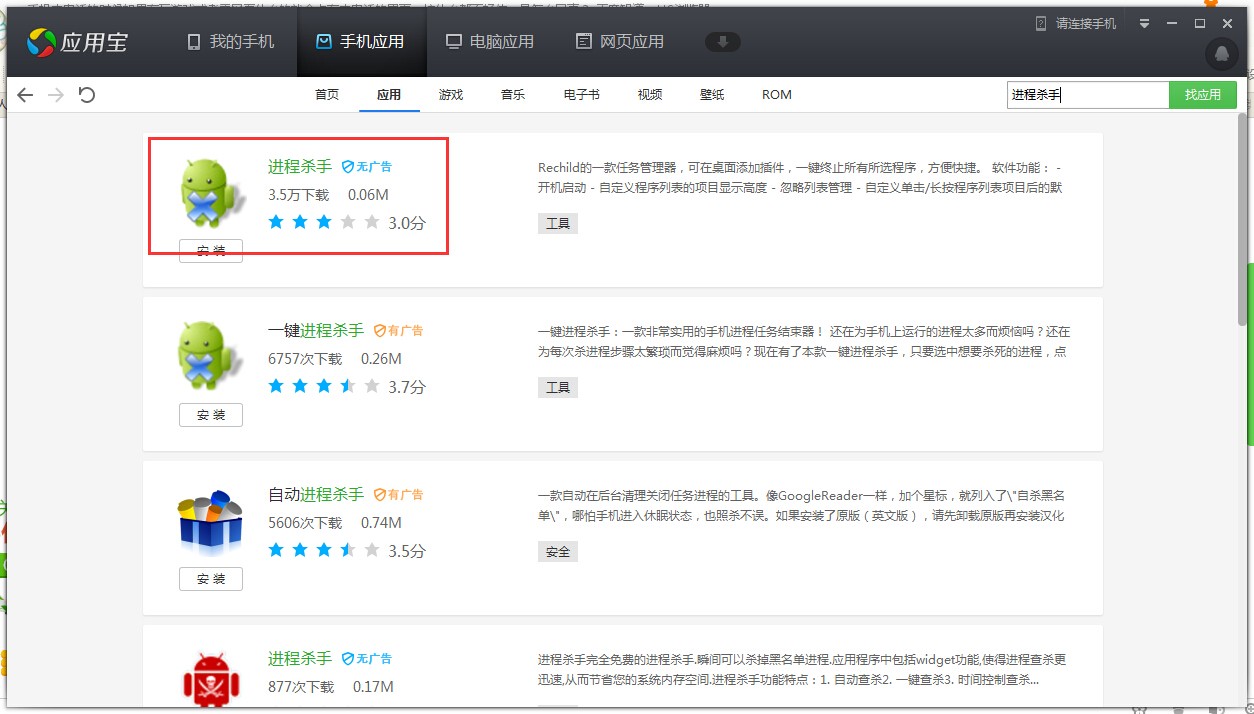Click the 无广告 badge beside 进程杀手
The height and width of the screenshot is (714, 1254).
[365, 166]
